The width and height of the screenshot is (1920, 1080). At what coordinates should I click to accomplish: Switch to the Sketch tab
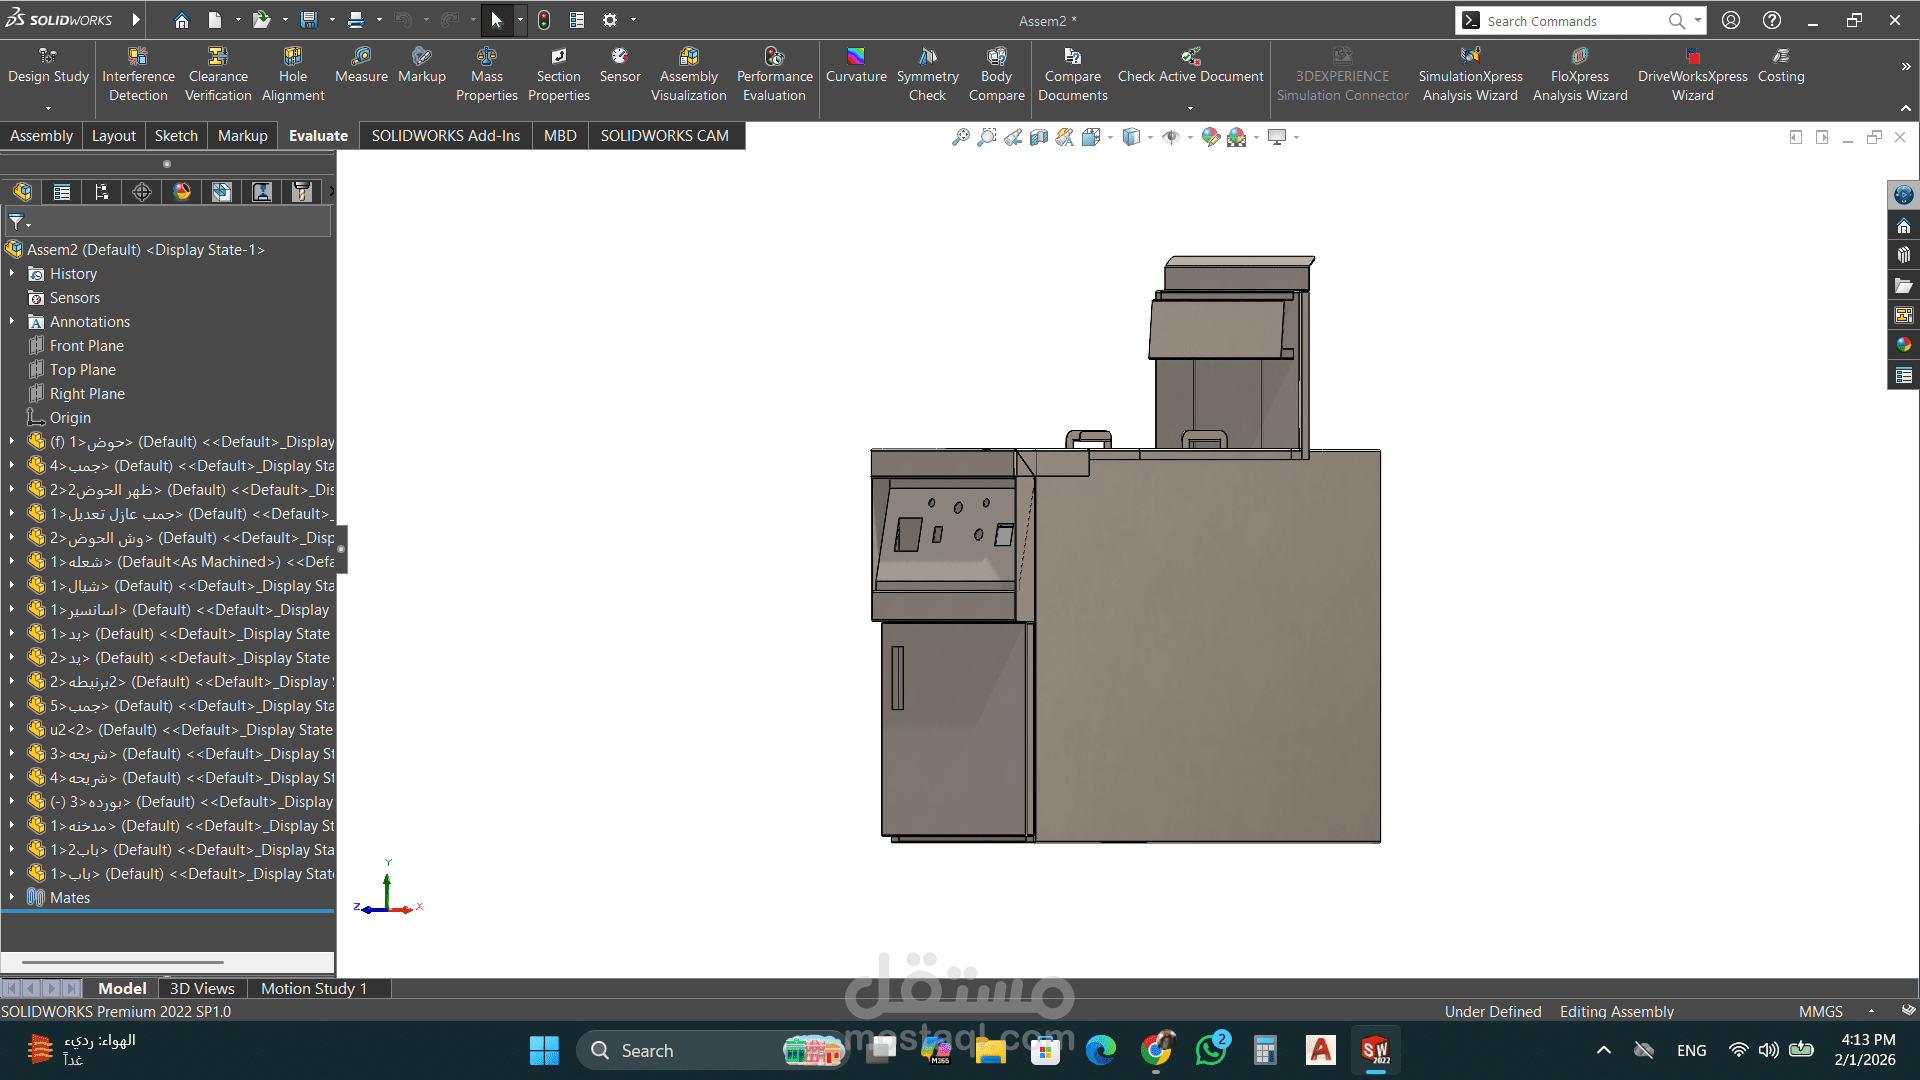[x=176, y=136]
